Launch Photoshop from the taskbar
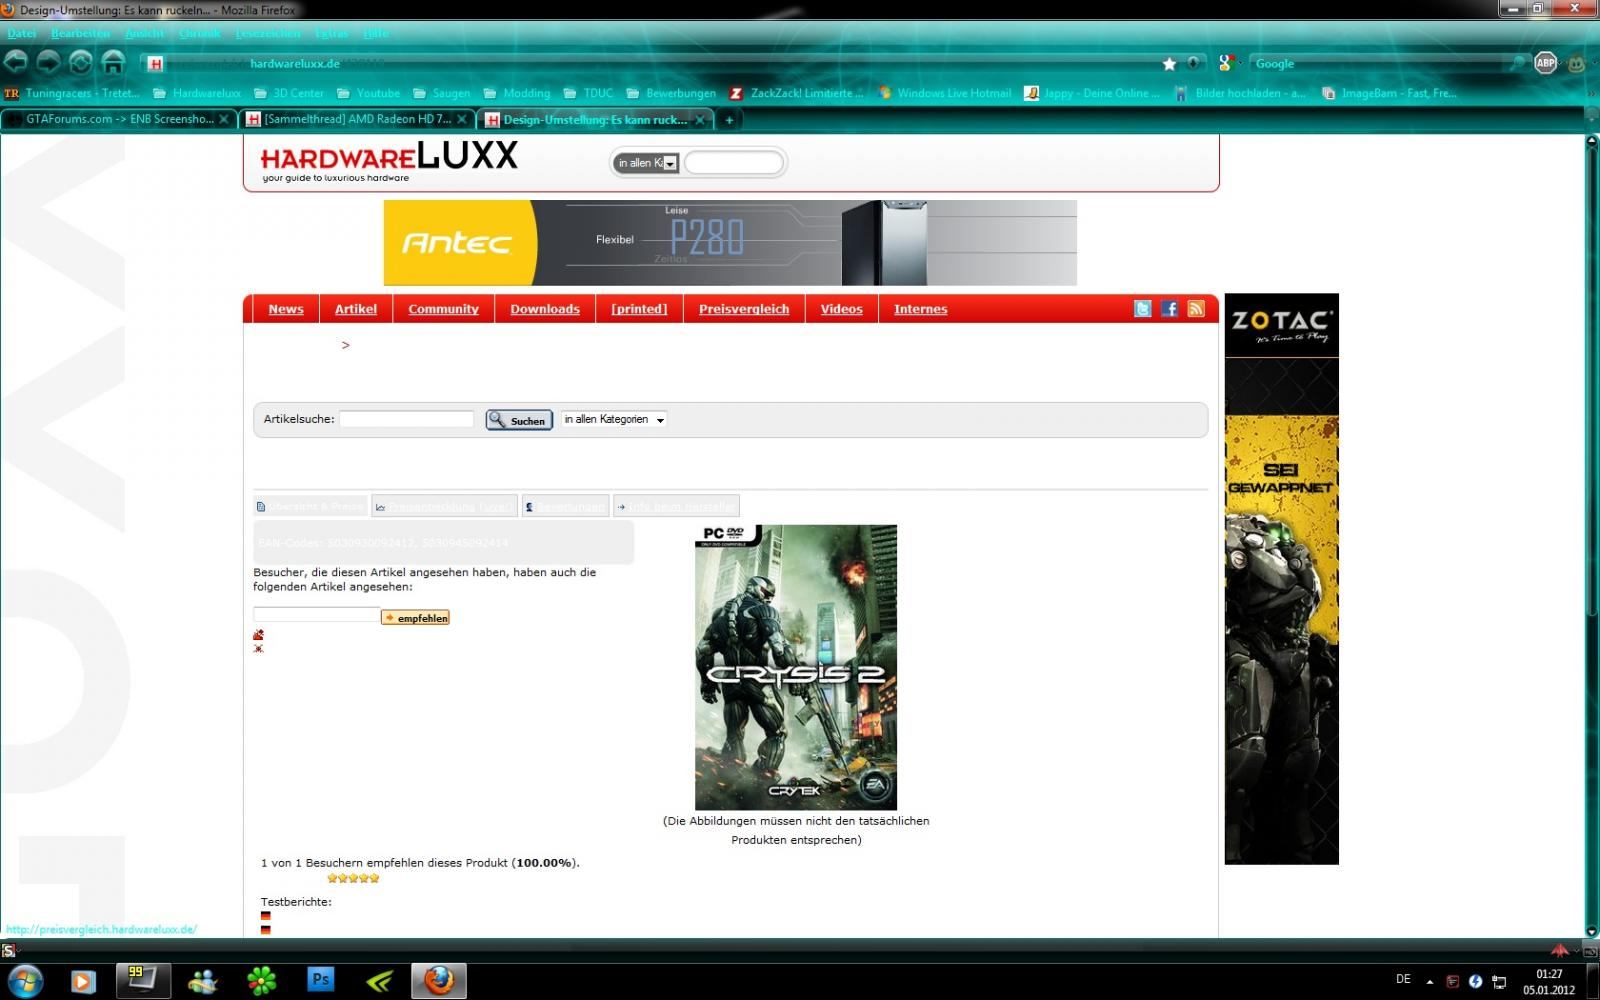This screenshot has height=1000, width=1600. [x=321, y=980]
